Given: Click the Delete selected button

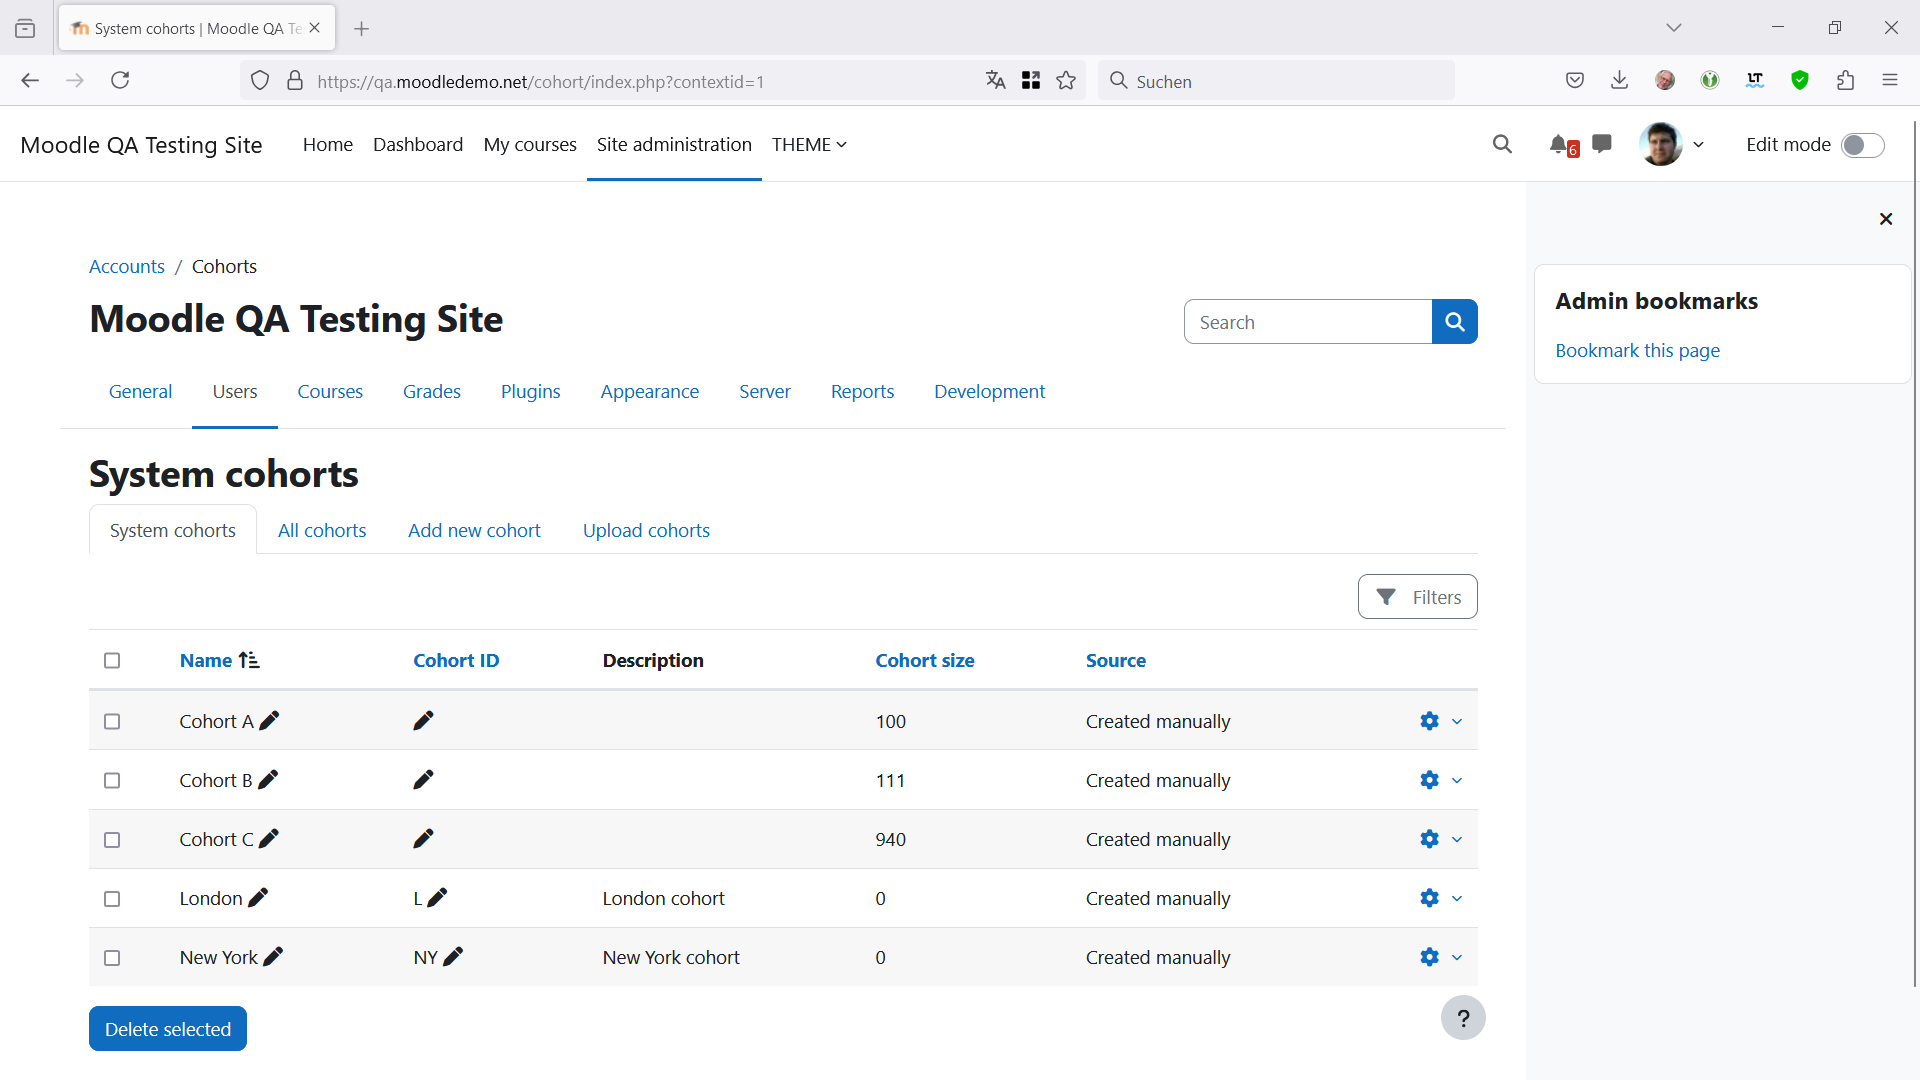Looking at the screenshot, I should point(168,1029).
